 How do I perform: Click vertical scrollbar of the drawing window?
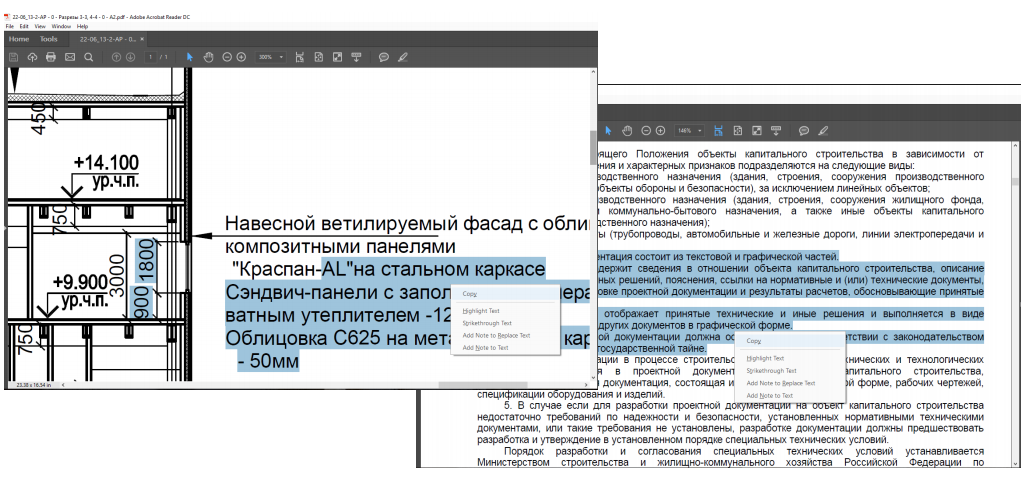click(x=593, y=223)
